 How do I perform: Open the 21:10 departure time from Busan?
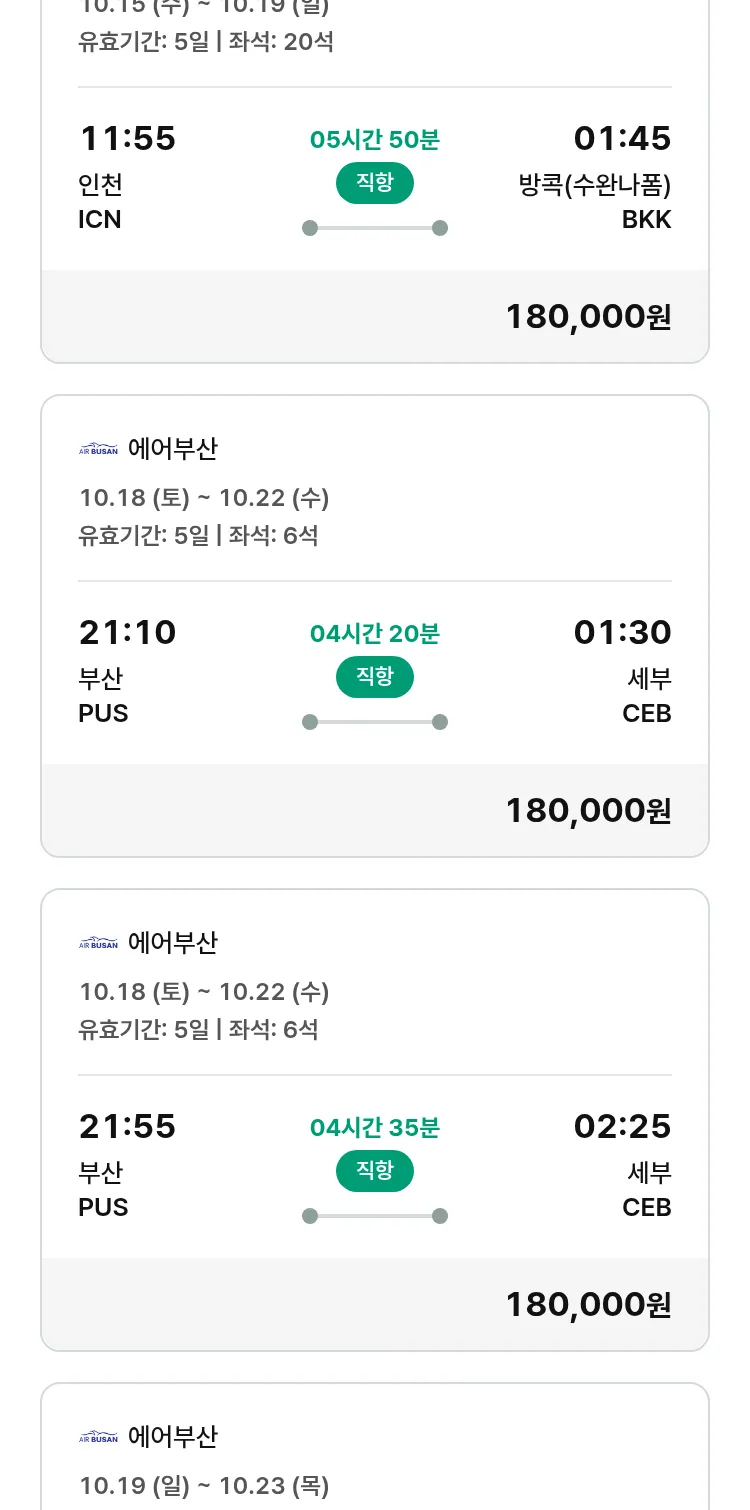point(127,633)
